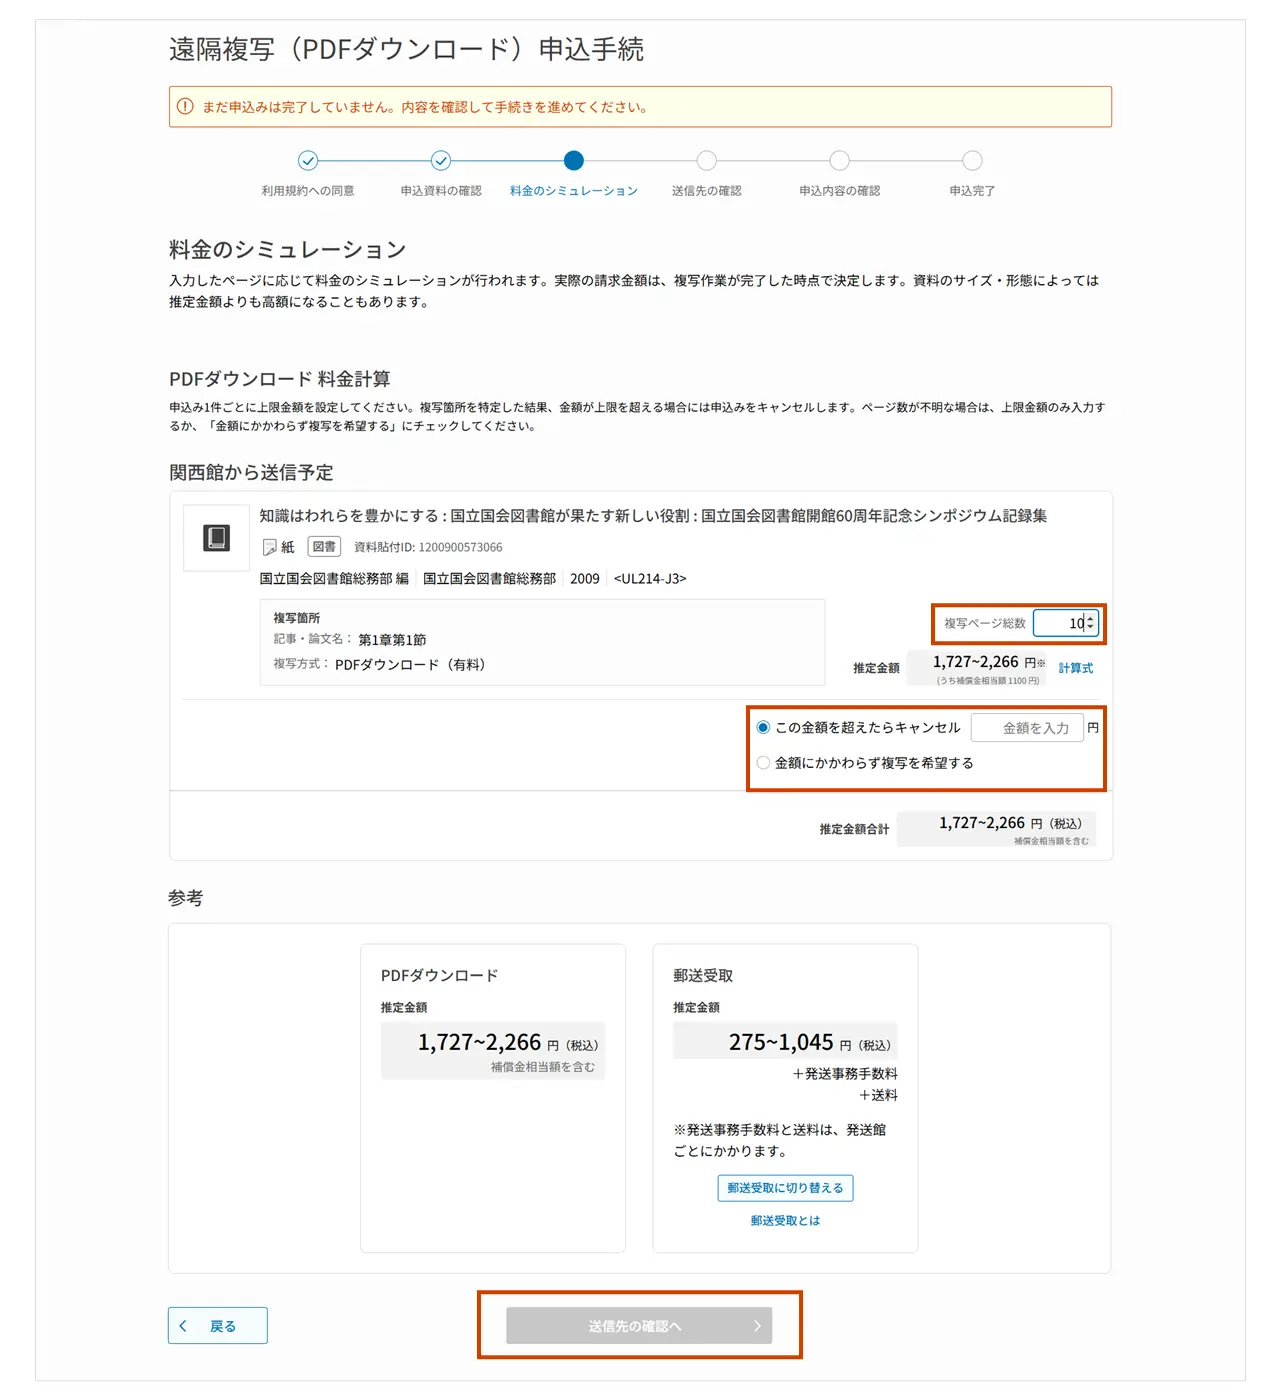Click the 戻る back button
This screenshot has width=1280, height=1400.
click(x=218, y=1326)
